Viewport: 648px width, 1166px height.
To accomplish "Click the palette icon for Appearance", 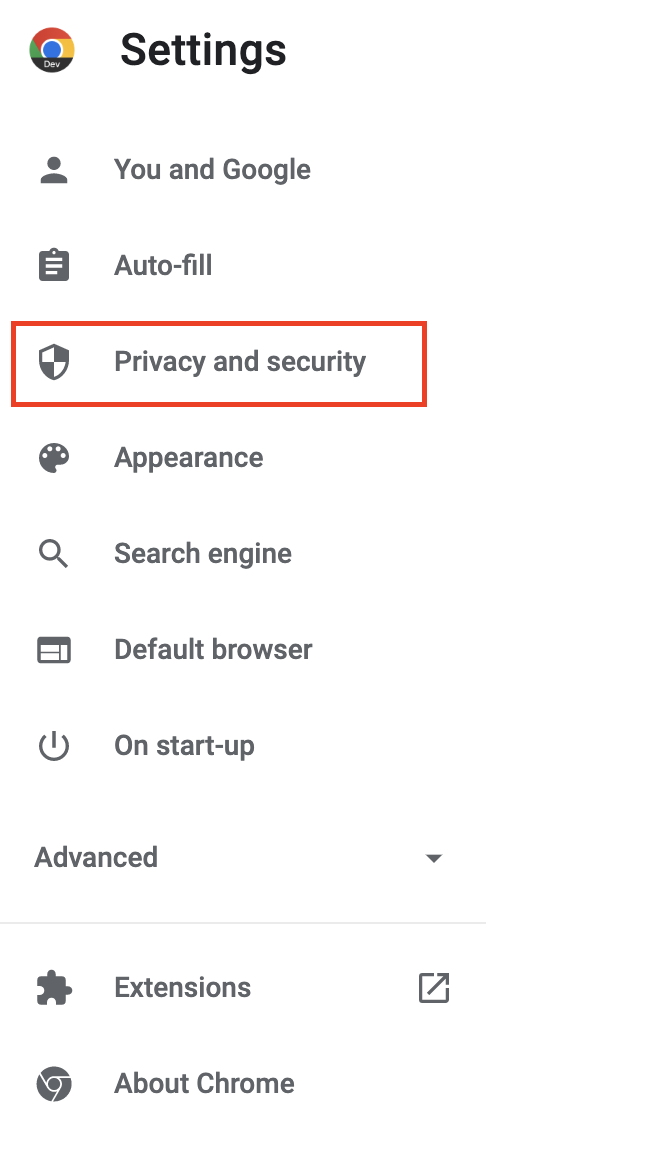I will click(54, 457).
